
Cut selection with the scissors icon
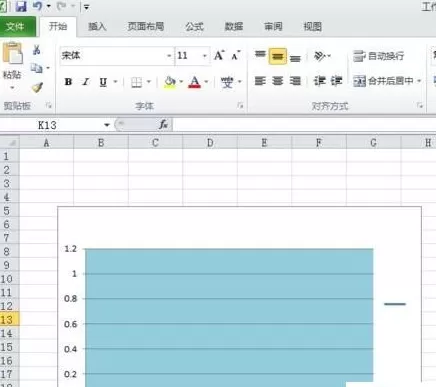coord(37,50)
